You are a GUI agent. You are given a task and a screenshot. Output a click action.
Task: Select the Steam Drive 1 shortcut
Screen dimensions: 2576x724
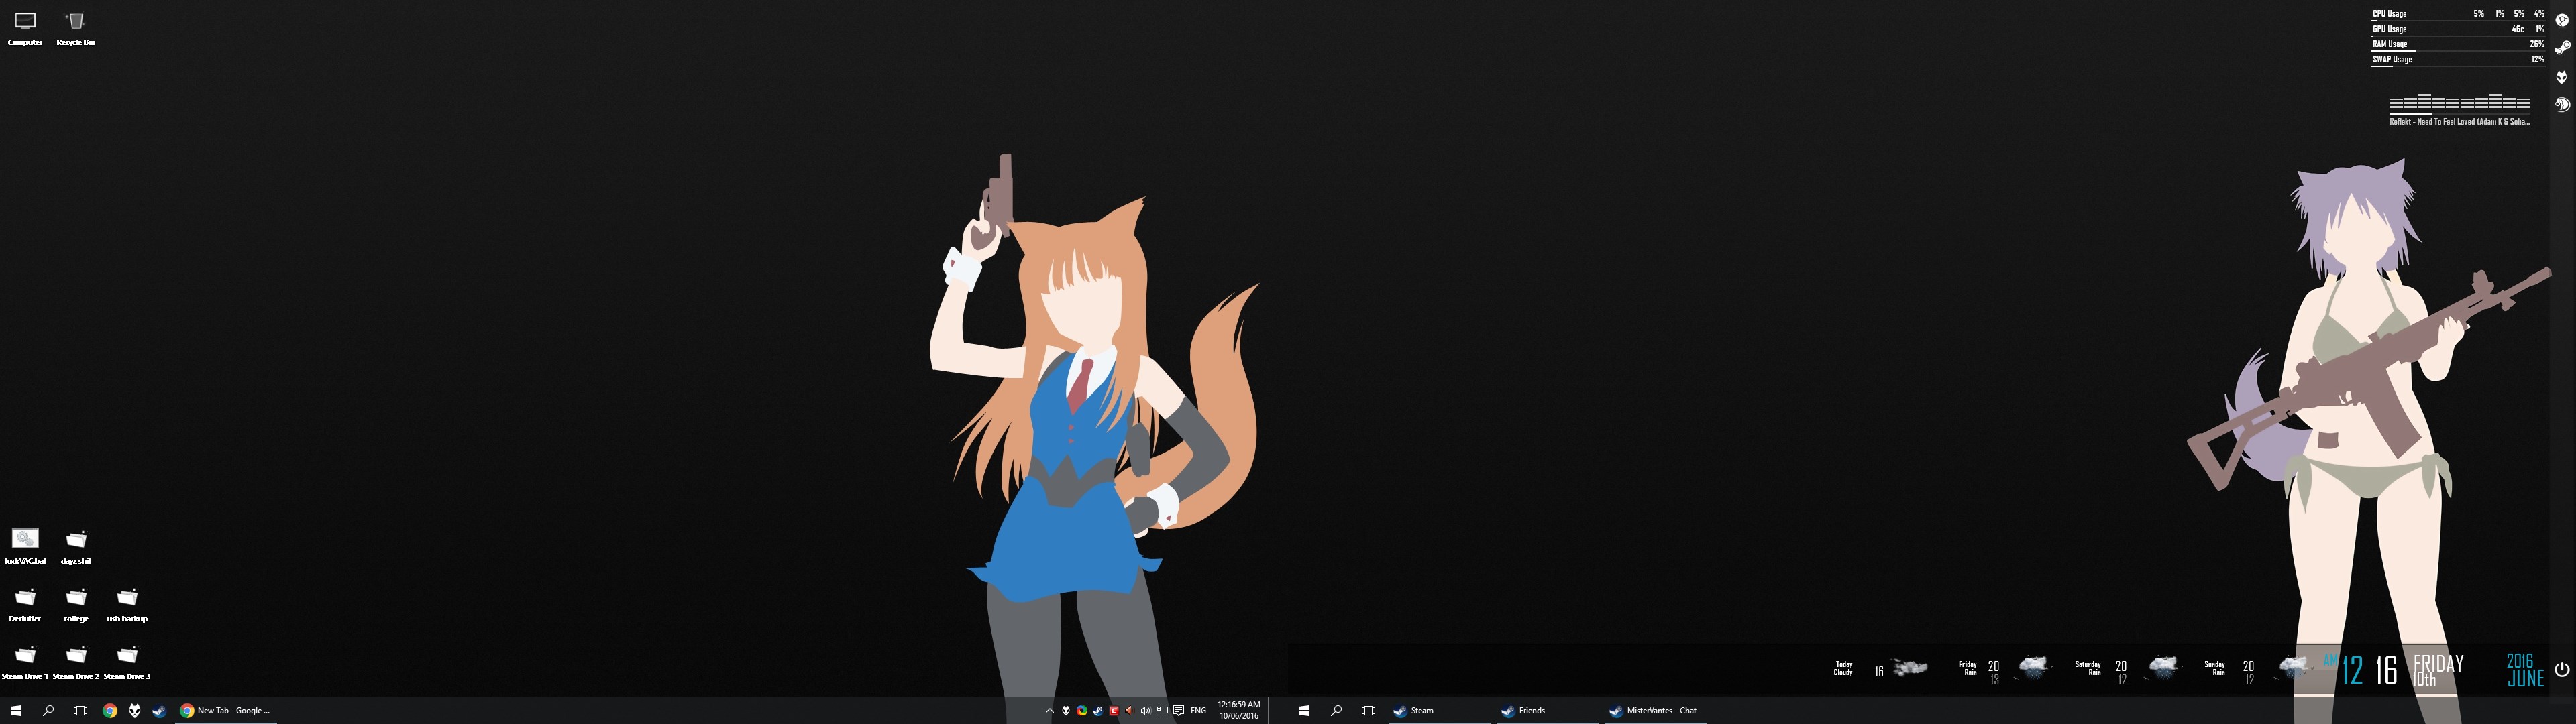pos(25,662)
